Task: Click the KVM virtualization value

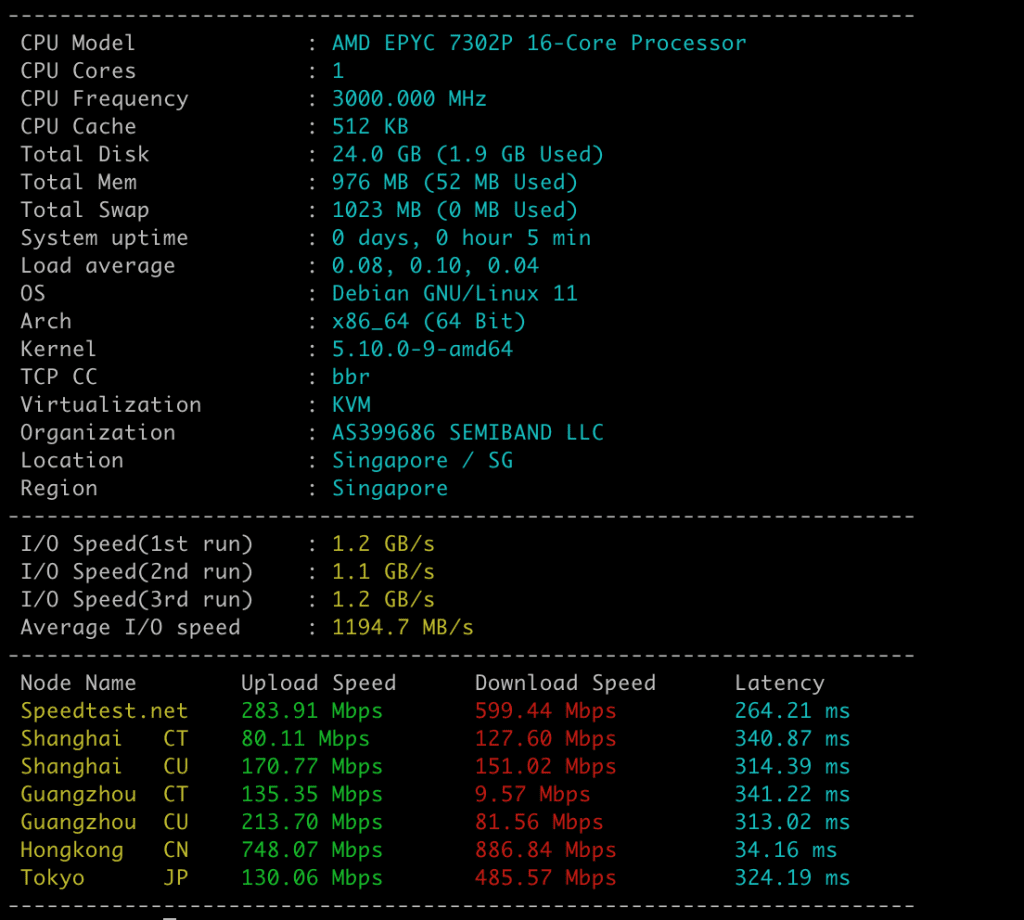Action: [x=351, y=405]
